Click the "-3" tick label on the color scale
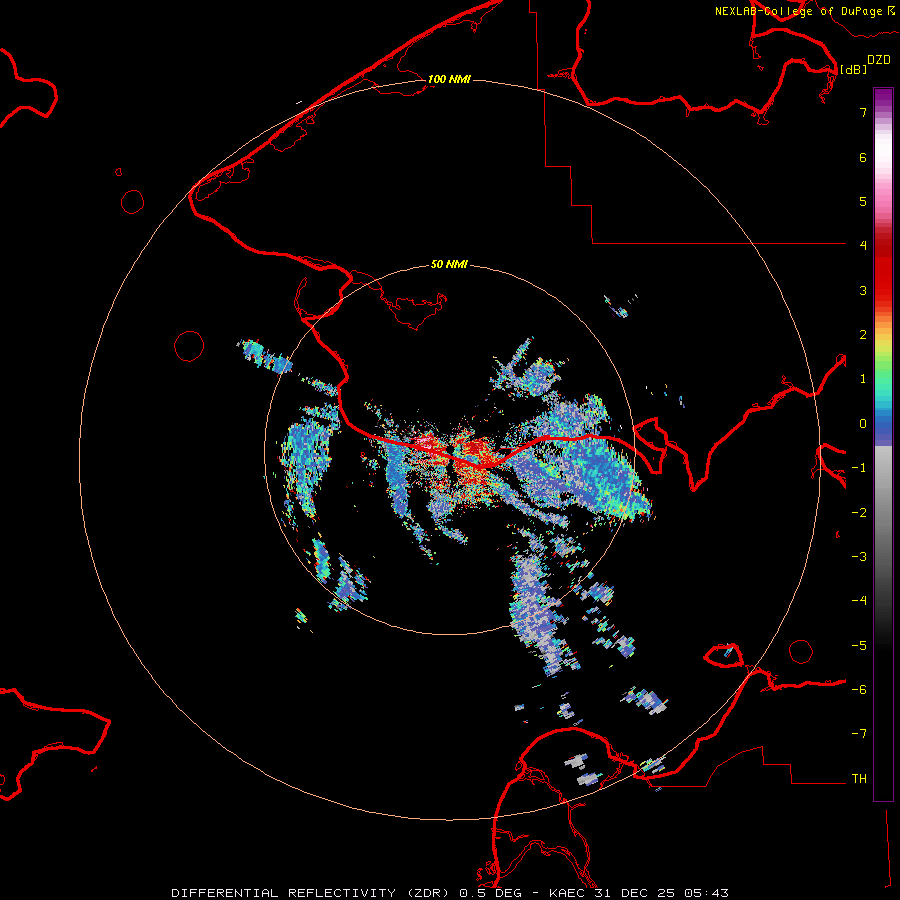Screen dimensions: 900x900 tap(859, 557)
